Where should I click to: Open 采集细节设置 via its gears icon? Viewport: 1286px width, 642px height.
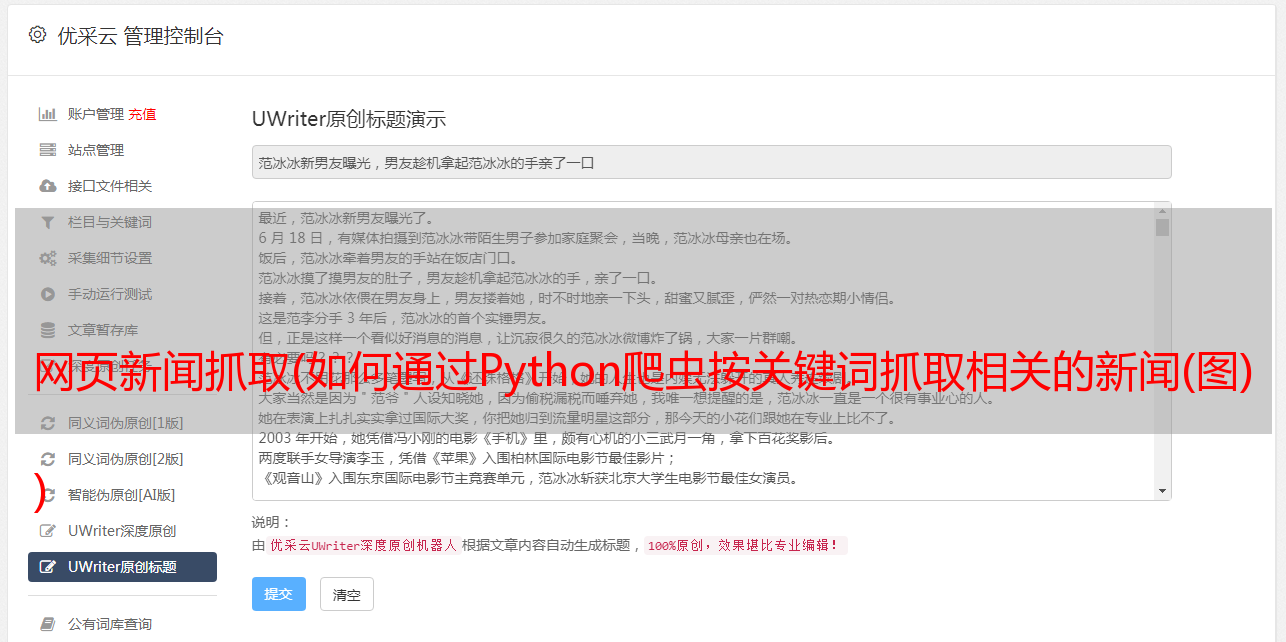pyautogui.click(x=47, y=258)
